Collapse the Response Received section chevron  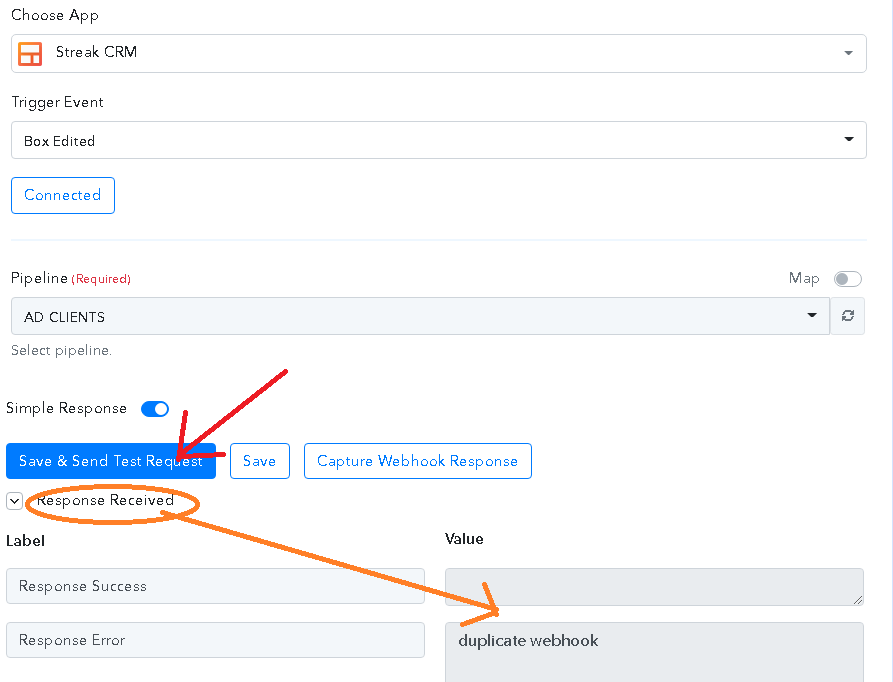14,501
